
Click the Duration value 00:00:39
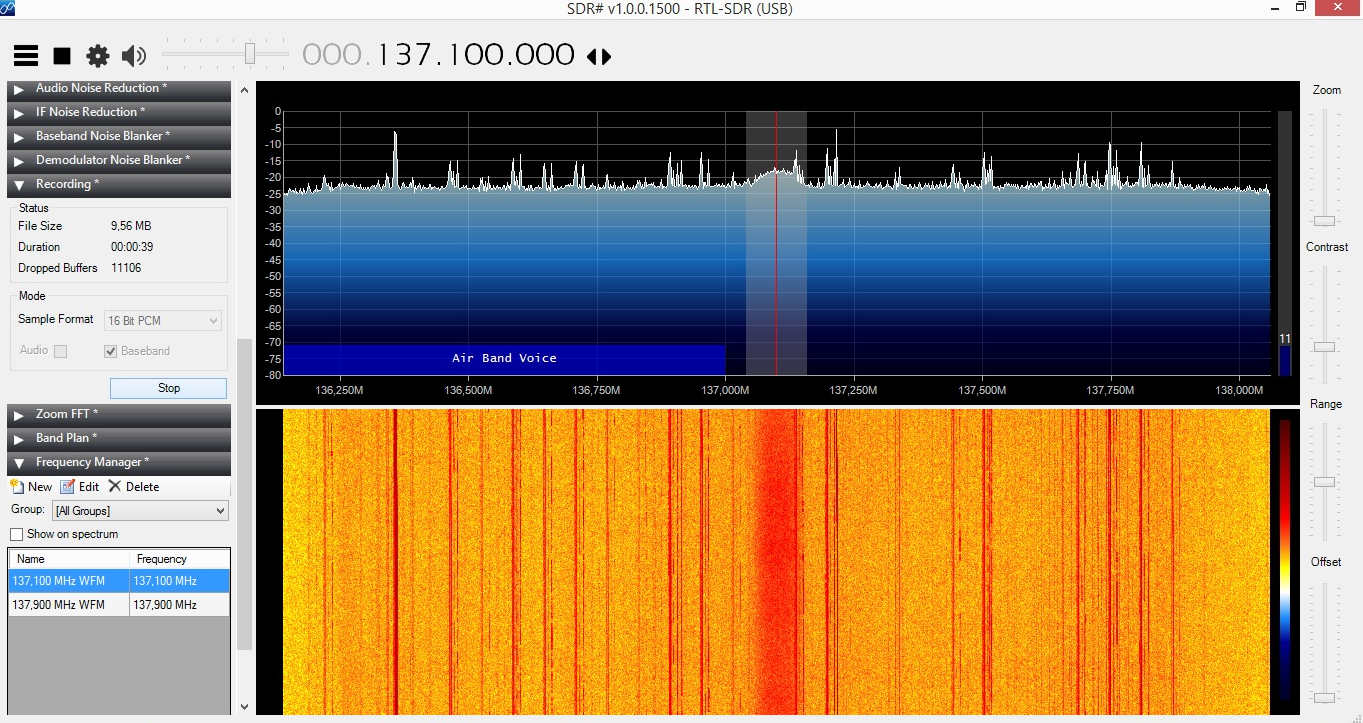[x=132, y=247]
